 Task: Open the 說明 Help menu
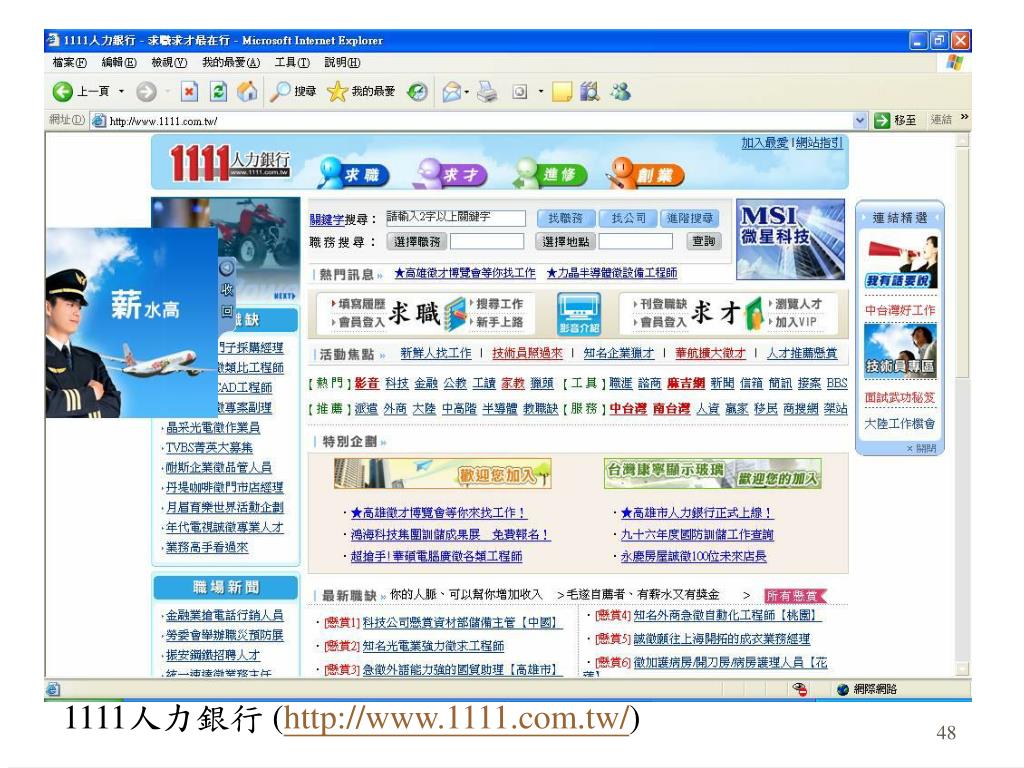coord(342,63)
